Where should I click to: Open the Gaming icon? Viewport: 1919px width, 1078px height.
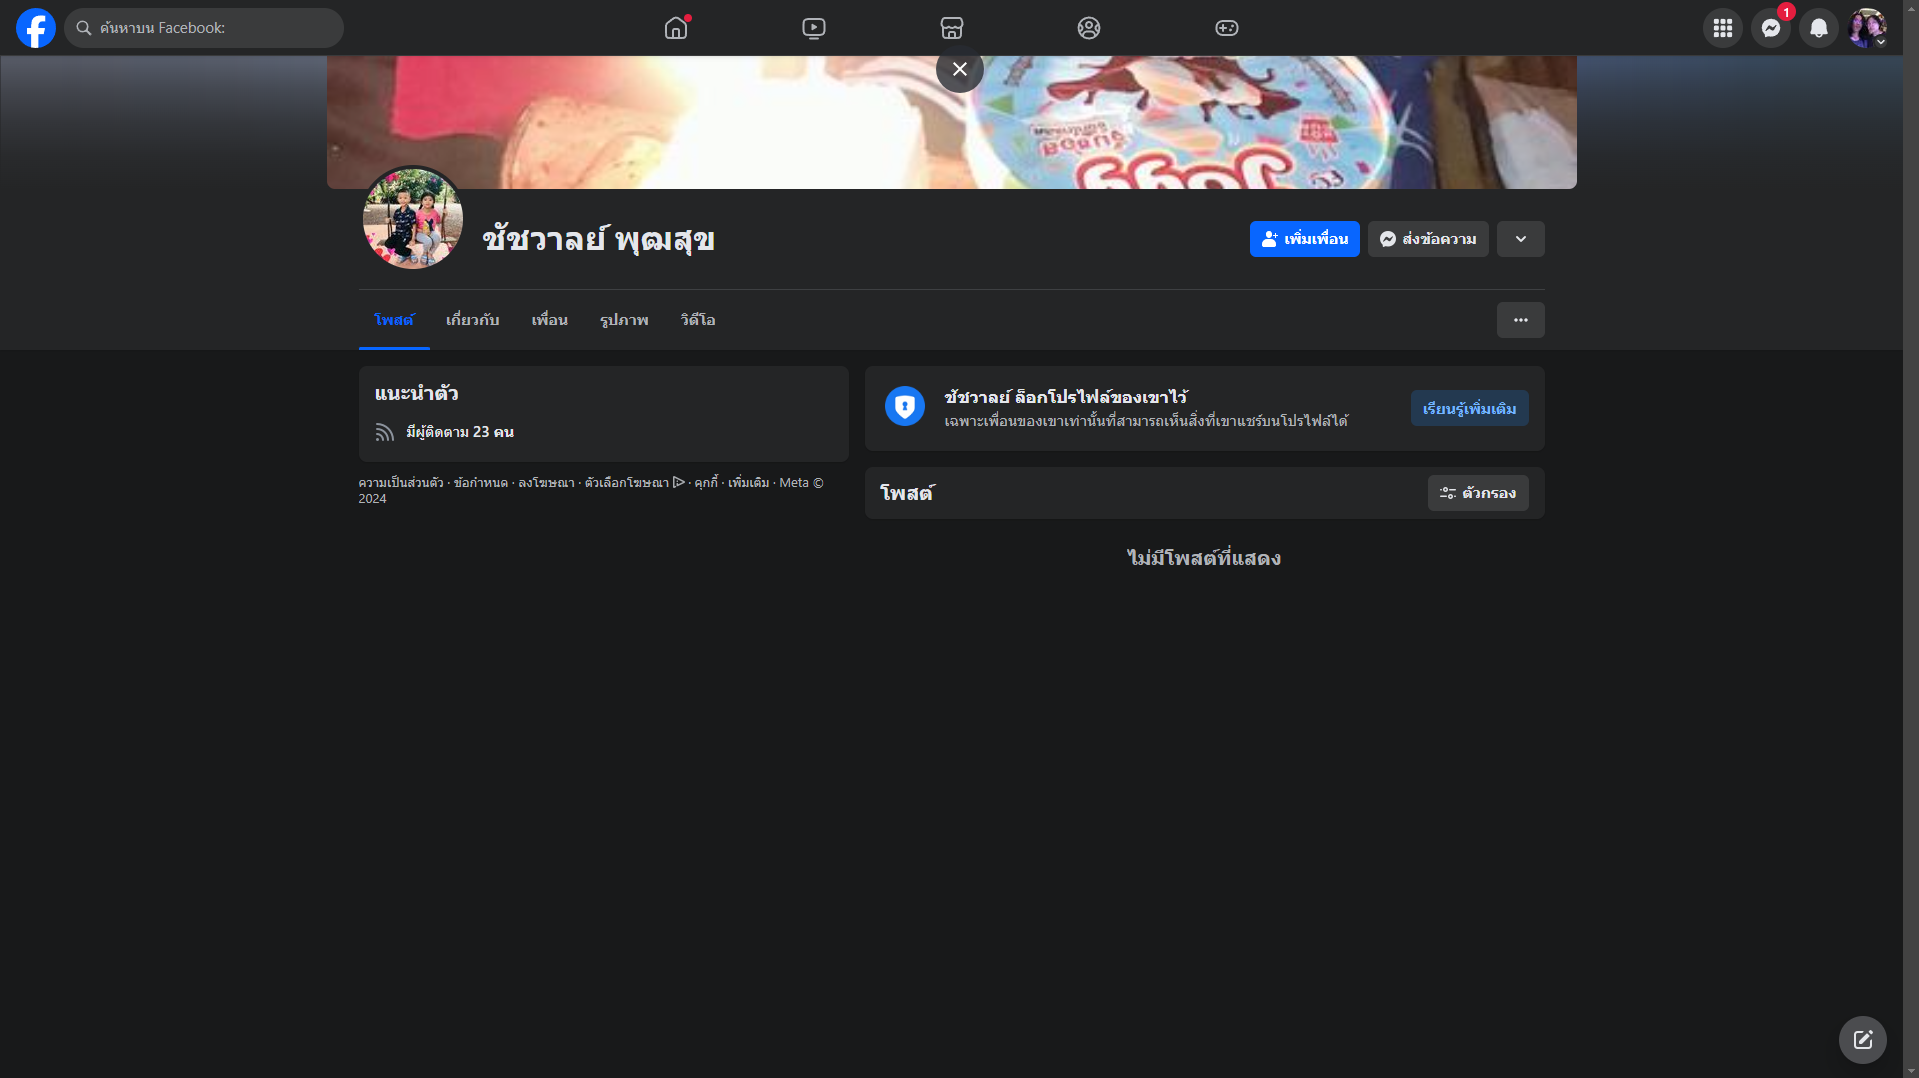click(1227, 28)
